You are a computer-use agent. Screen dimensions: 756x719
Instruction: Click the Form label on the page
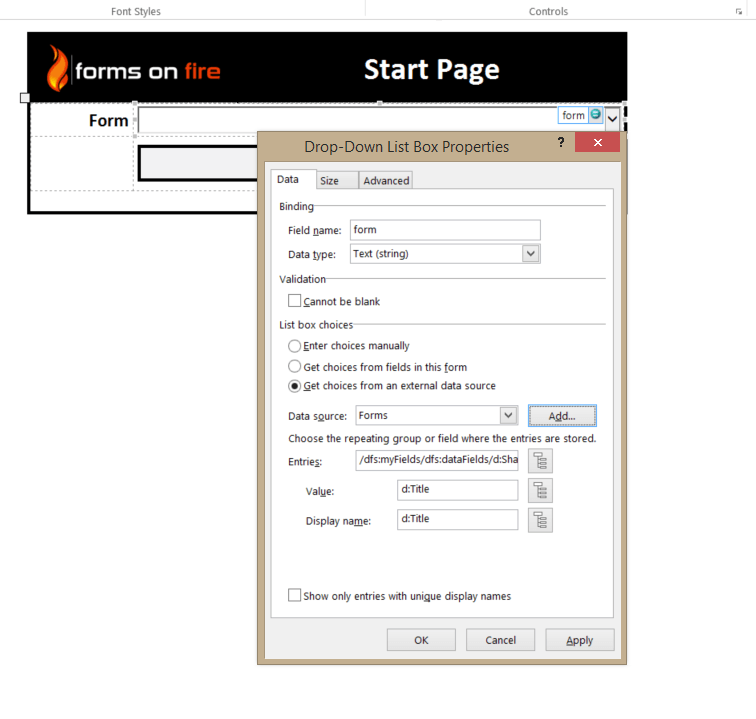(x=108, y=121)
